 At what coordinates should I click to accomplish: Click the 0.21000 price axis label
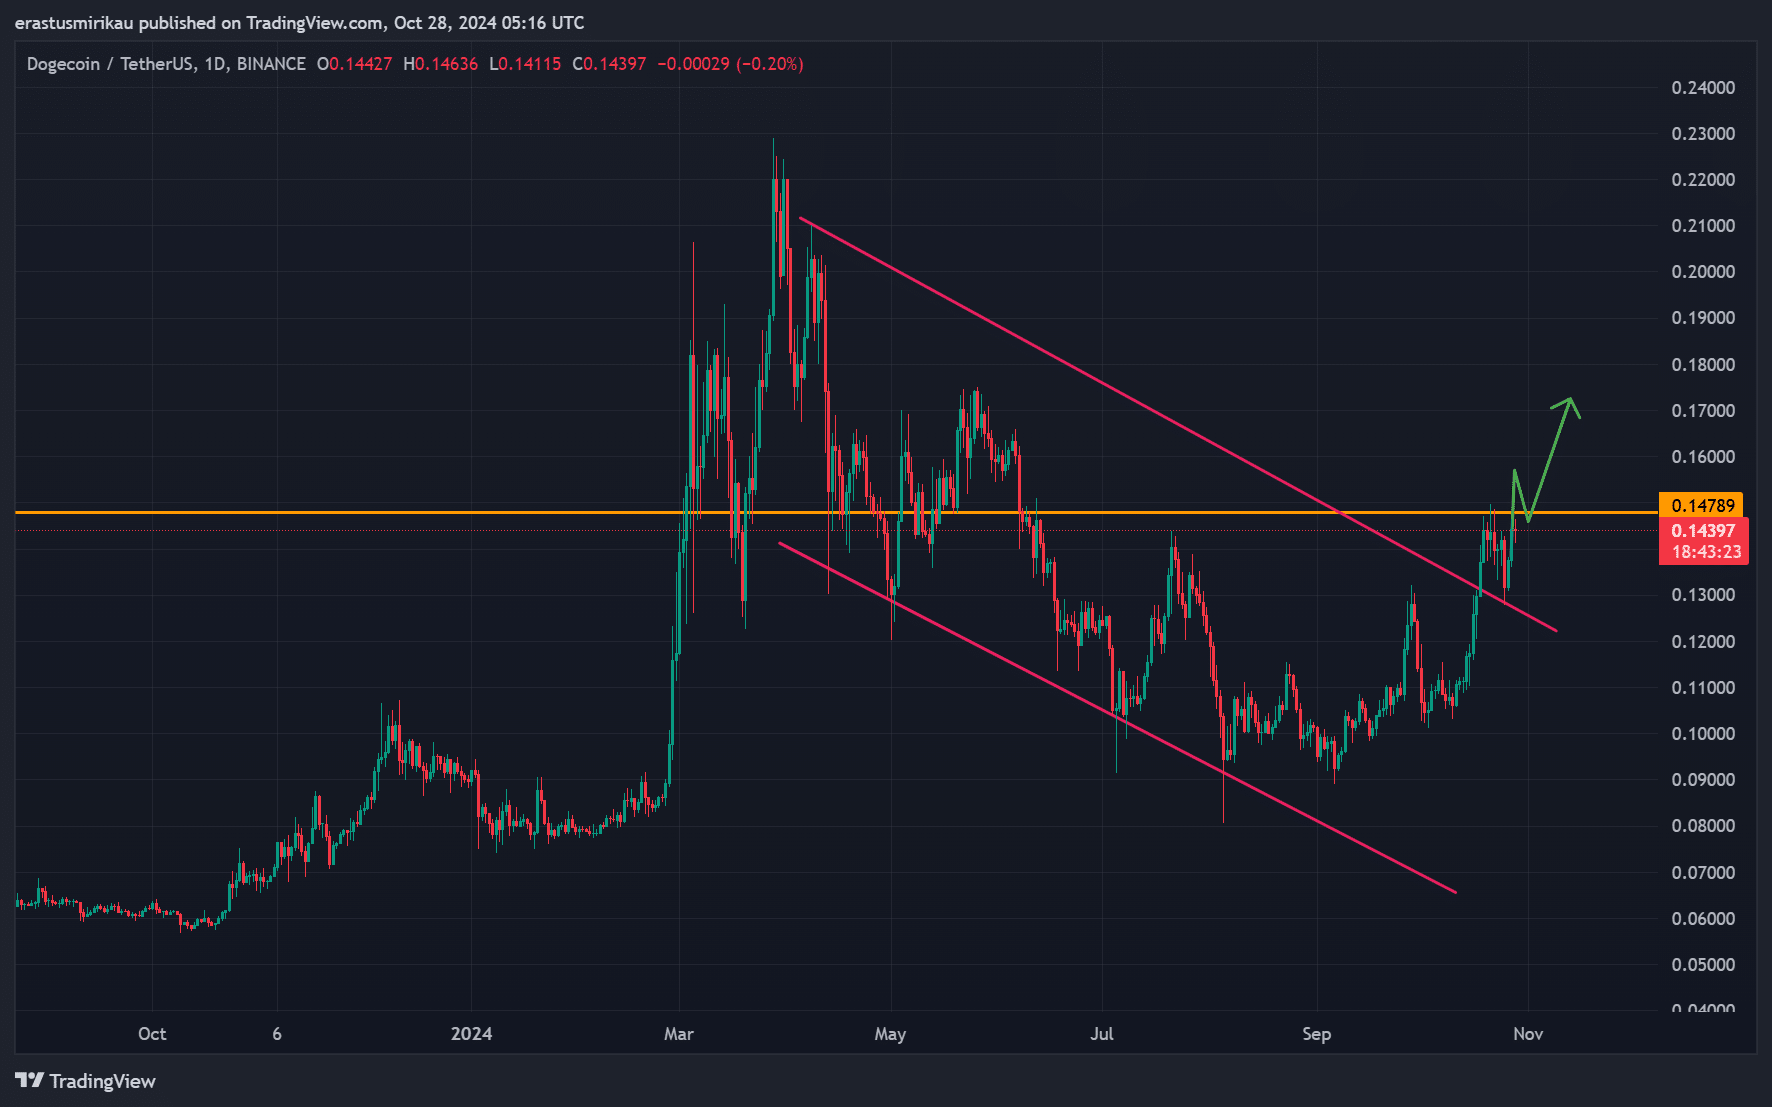tap(1703, 226)
